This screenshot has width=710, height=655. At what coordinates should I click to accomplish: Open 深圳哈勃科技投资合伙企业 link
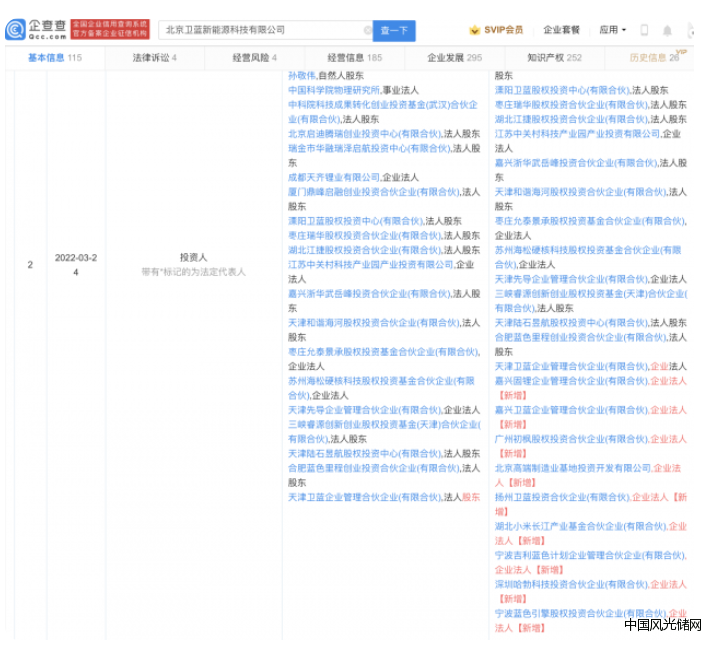click(x=571, y=584)
